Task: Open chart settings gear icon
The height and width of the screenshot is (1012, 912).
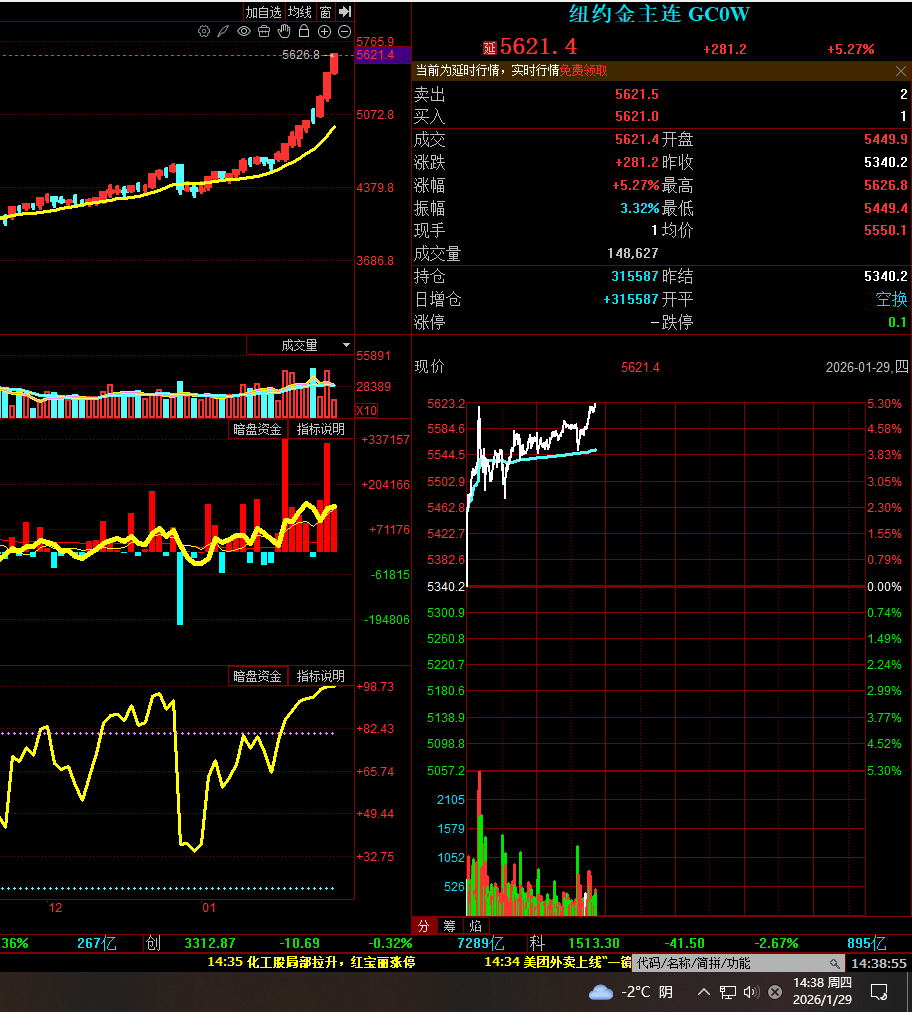Action: [x=204, y=31]
